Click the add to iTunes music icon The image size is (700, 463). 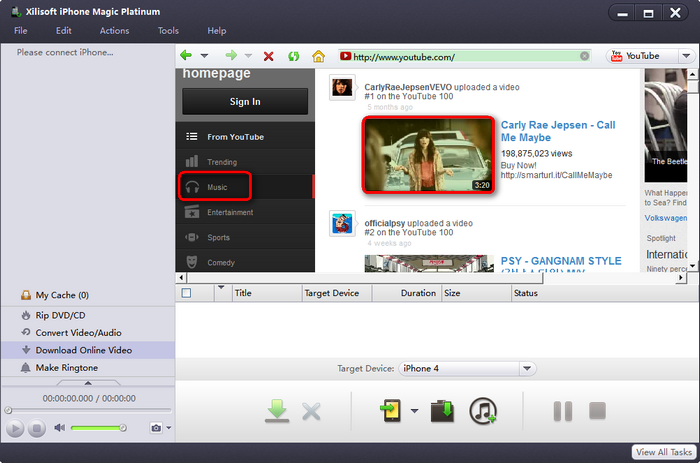483,410
